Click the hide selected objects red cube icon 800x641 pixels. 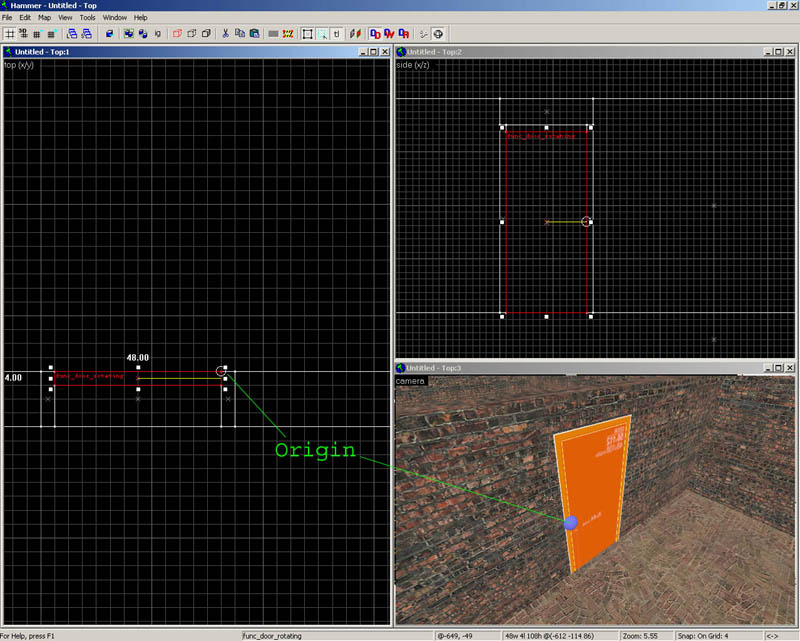[178, 33]
